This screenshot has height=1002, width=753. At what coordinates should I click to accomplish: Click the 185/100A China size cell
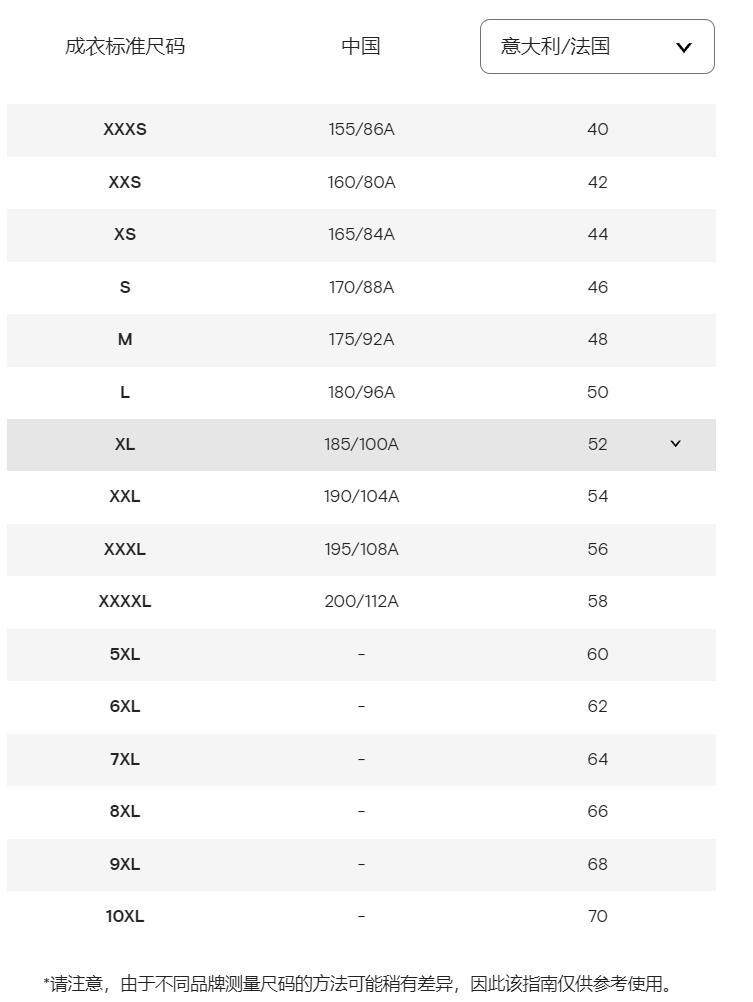[361, 444]
